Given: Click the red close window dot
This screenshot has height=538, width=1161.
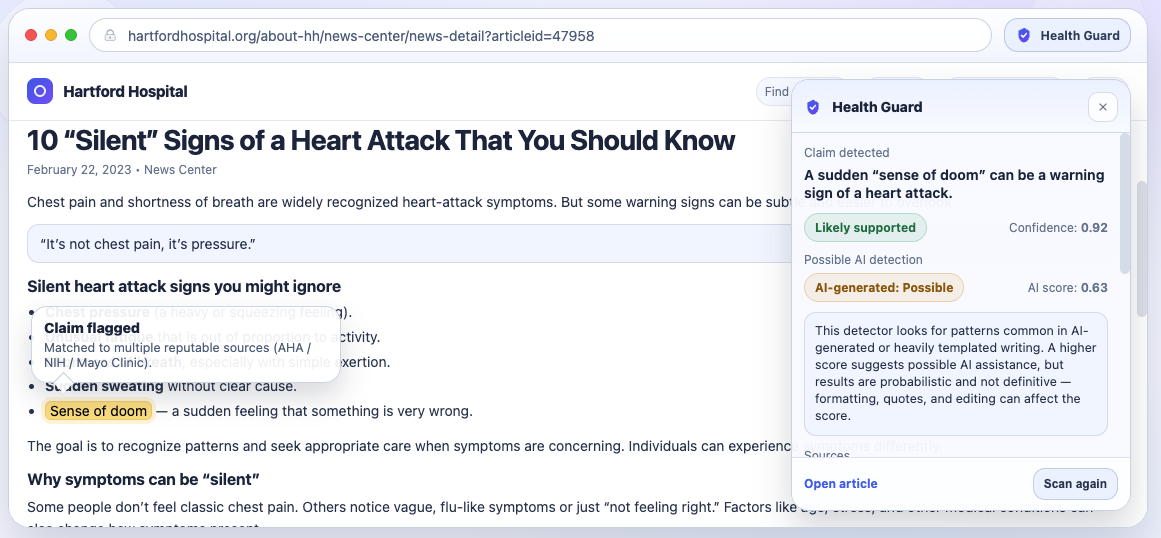Looking at the screenshot, I should coord(31,35).
